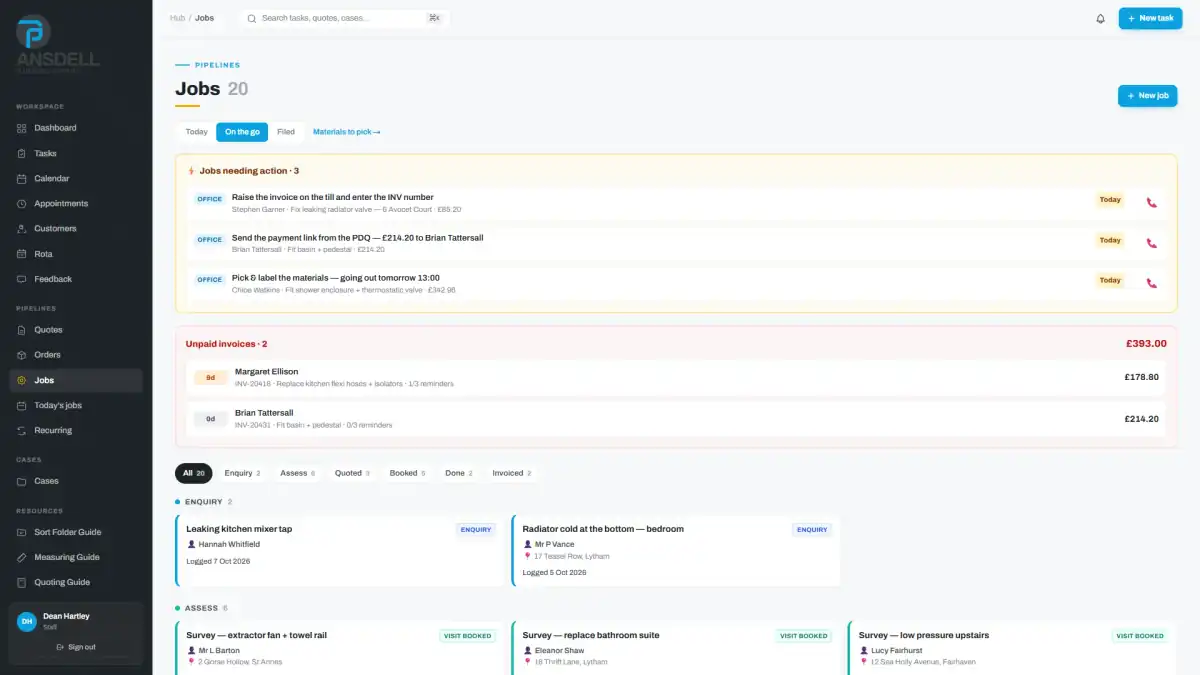Open Margaret Ellison's unpaid invoice
1200x675 pixels.
click(x=676, y=378)
